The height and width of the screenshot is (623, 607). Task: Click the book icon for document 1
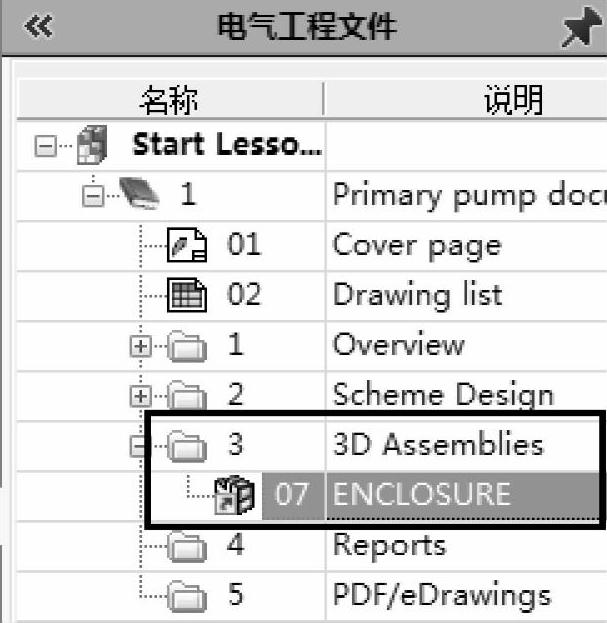pyautogui.click(x=142, y=195)
